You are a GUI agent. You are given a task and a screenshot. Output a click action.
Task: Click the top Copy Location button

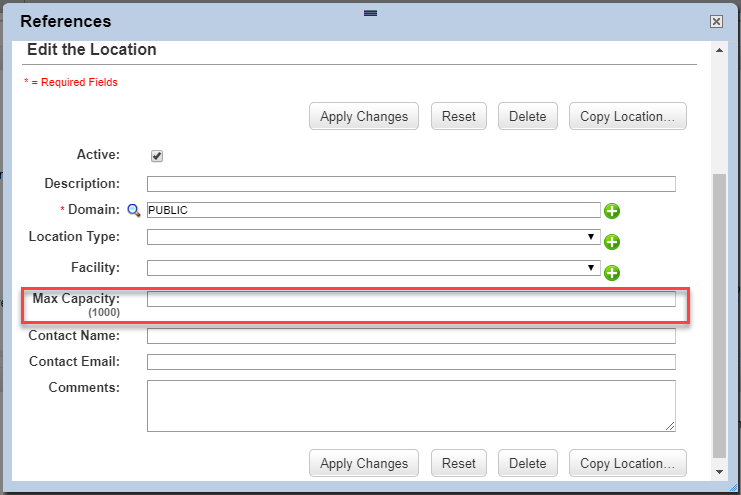click(x=628, y=116)
